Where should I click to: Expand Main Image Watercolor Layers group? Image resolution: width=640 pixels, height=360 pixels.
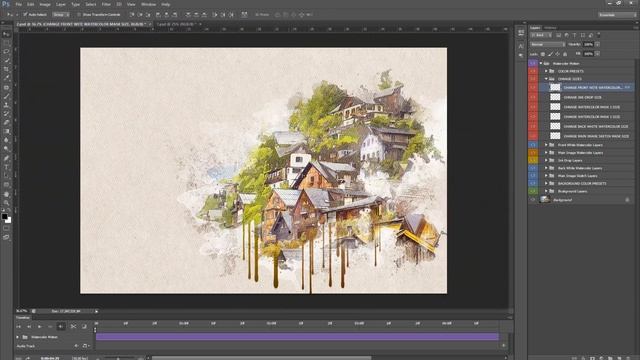(546, 153)
